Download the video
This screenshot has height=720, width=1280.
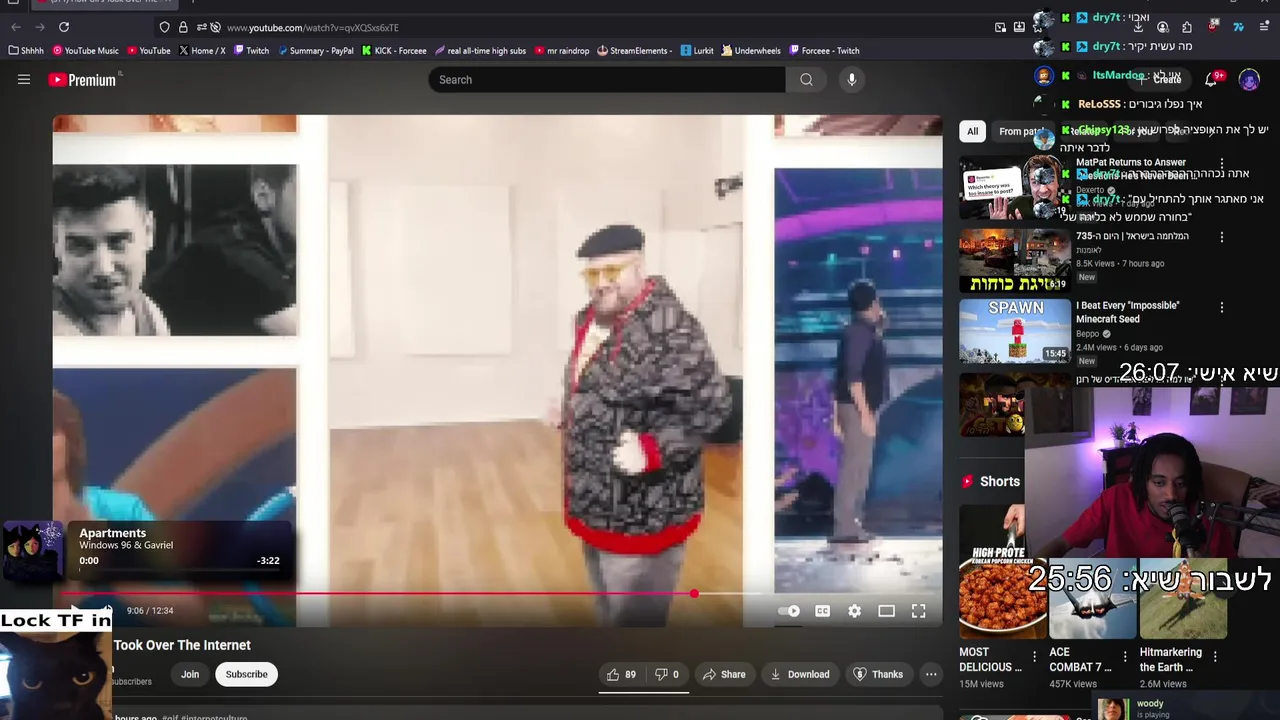point(799,674)
